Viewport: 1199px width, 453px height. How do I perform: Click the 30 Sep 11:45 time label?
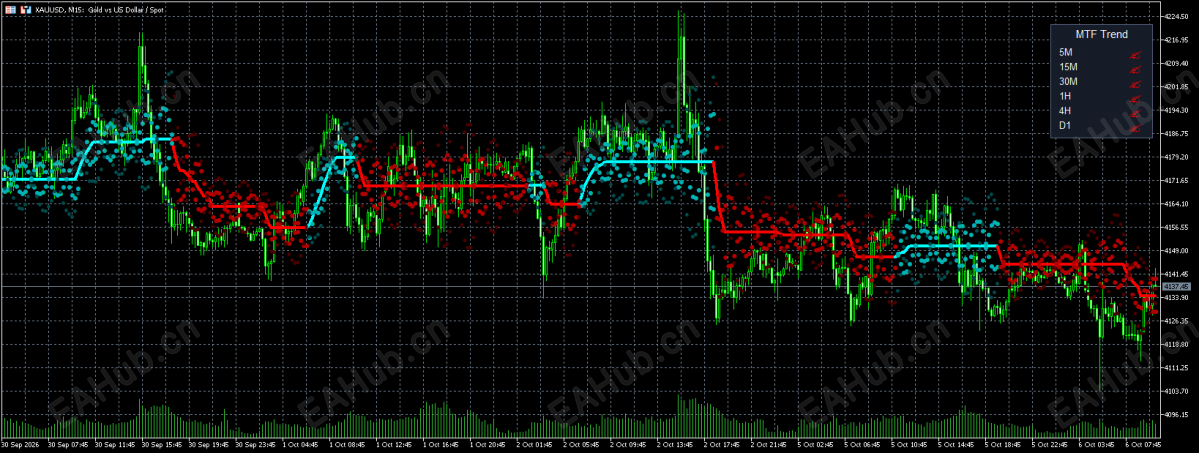(116, 444)
